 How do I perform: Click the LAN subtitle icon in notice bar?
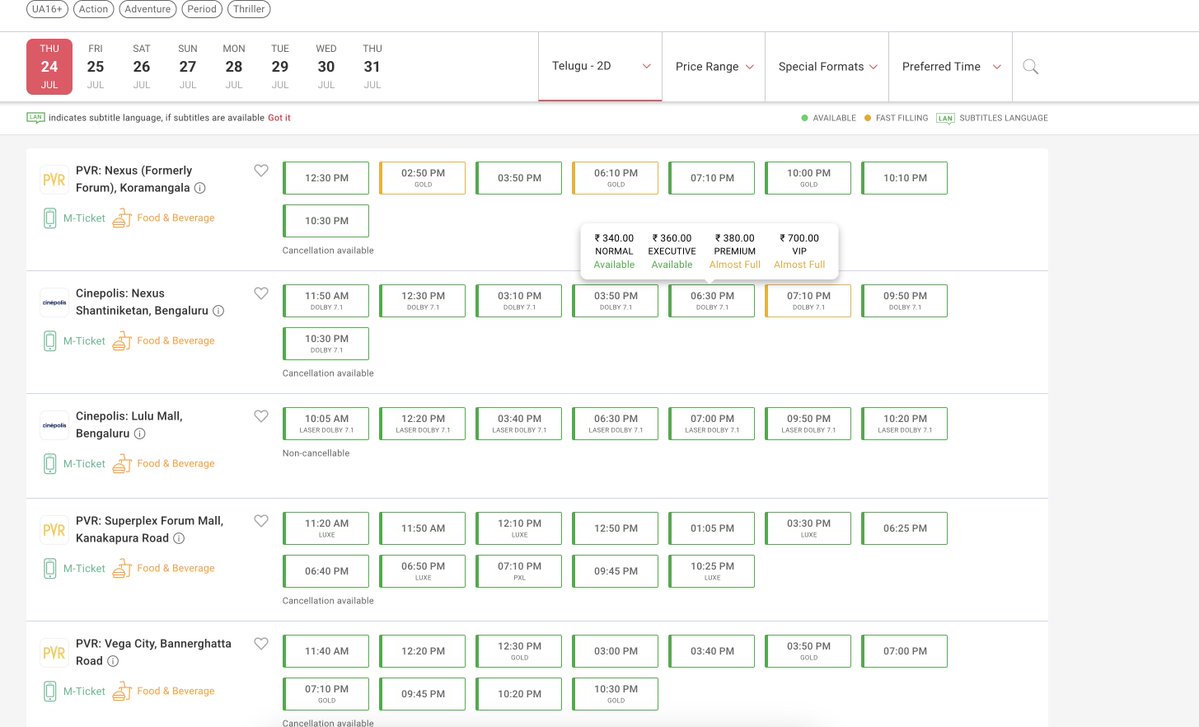[35, 118]
